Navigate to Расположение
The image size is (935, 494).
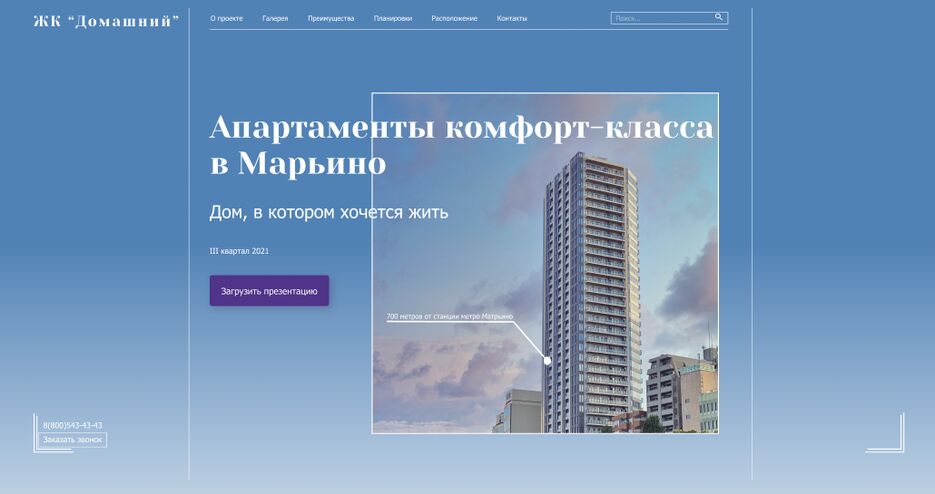click(x=454, y=18)
